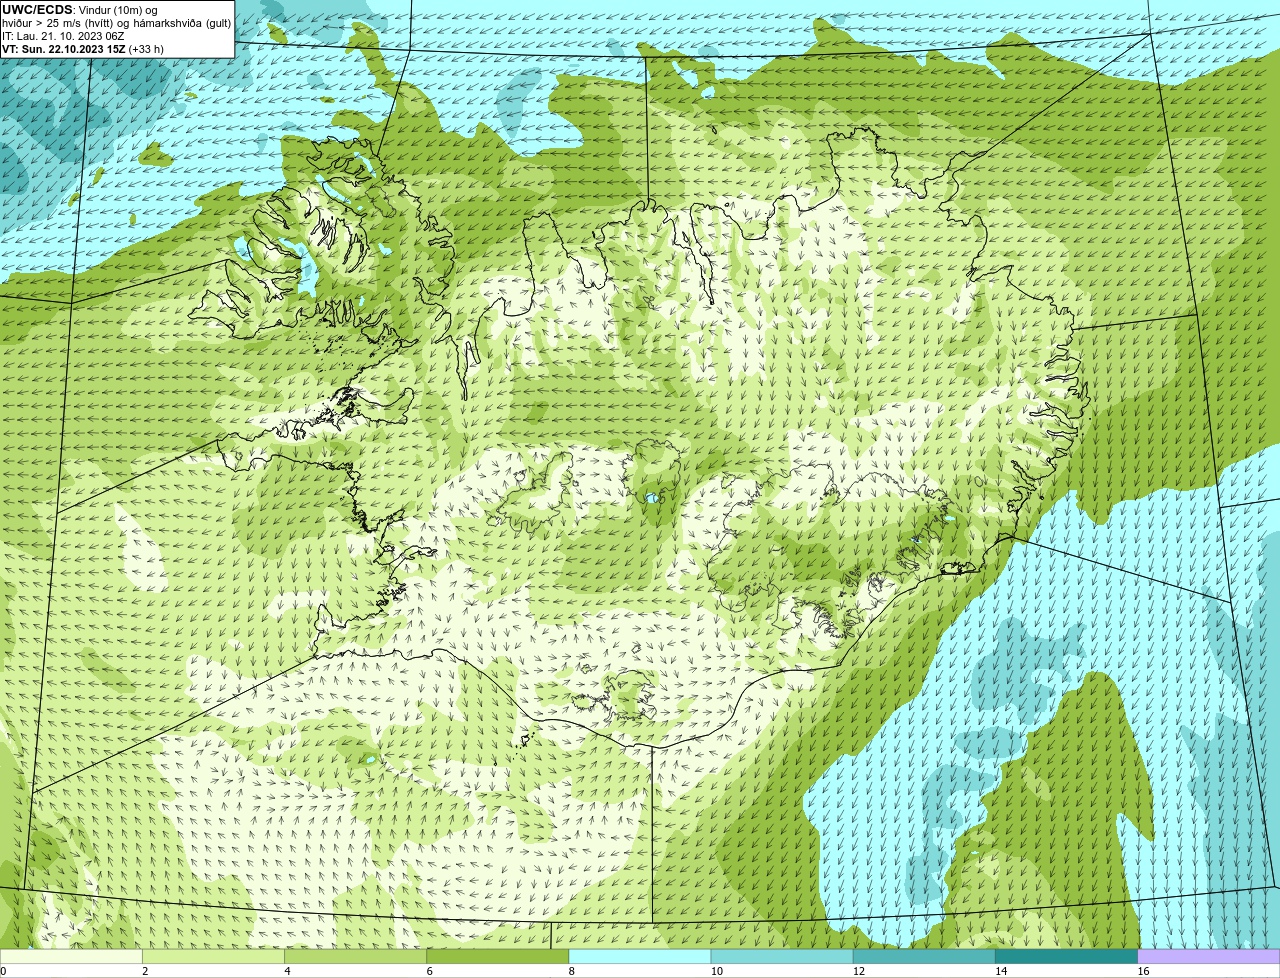Screen dimensions: 1280x978
Task: Click the '0' label on the wind scale
Action: point(3,971)
